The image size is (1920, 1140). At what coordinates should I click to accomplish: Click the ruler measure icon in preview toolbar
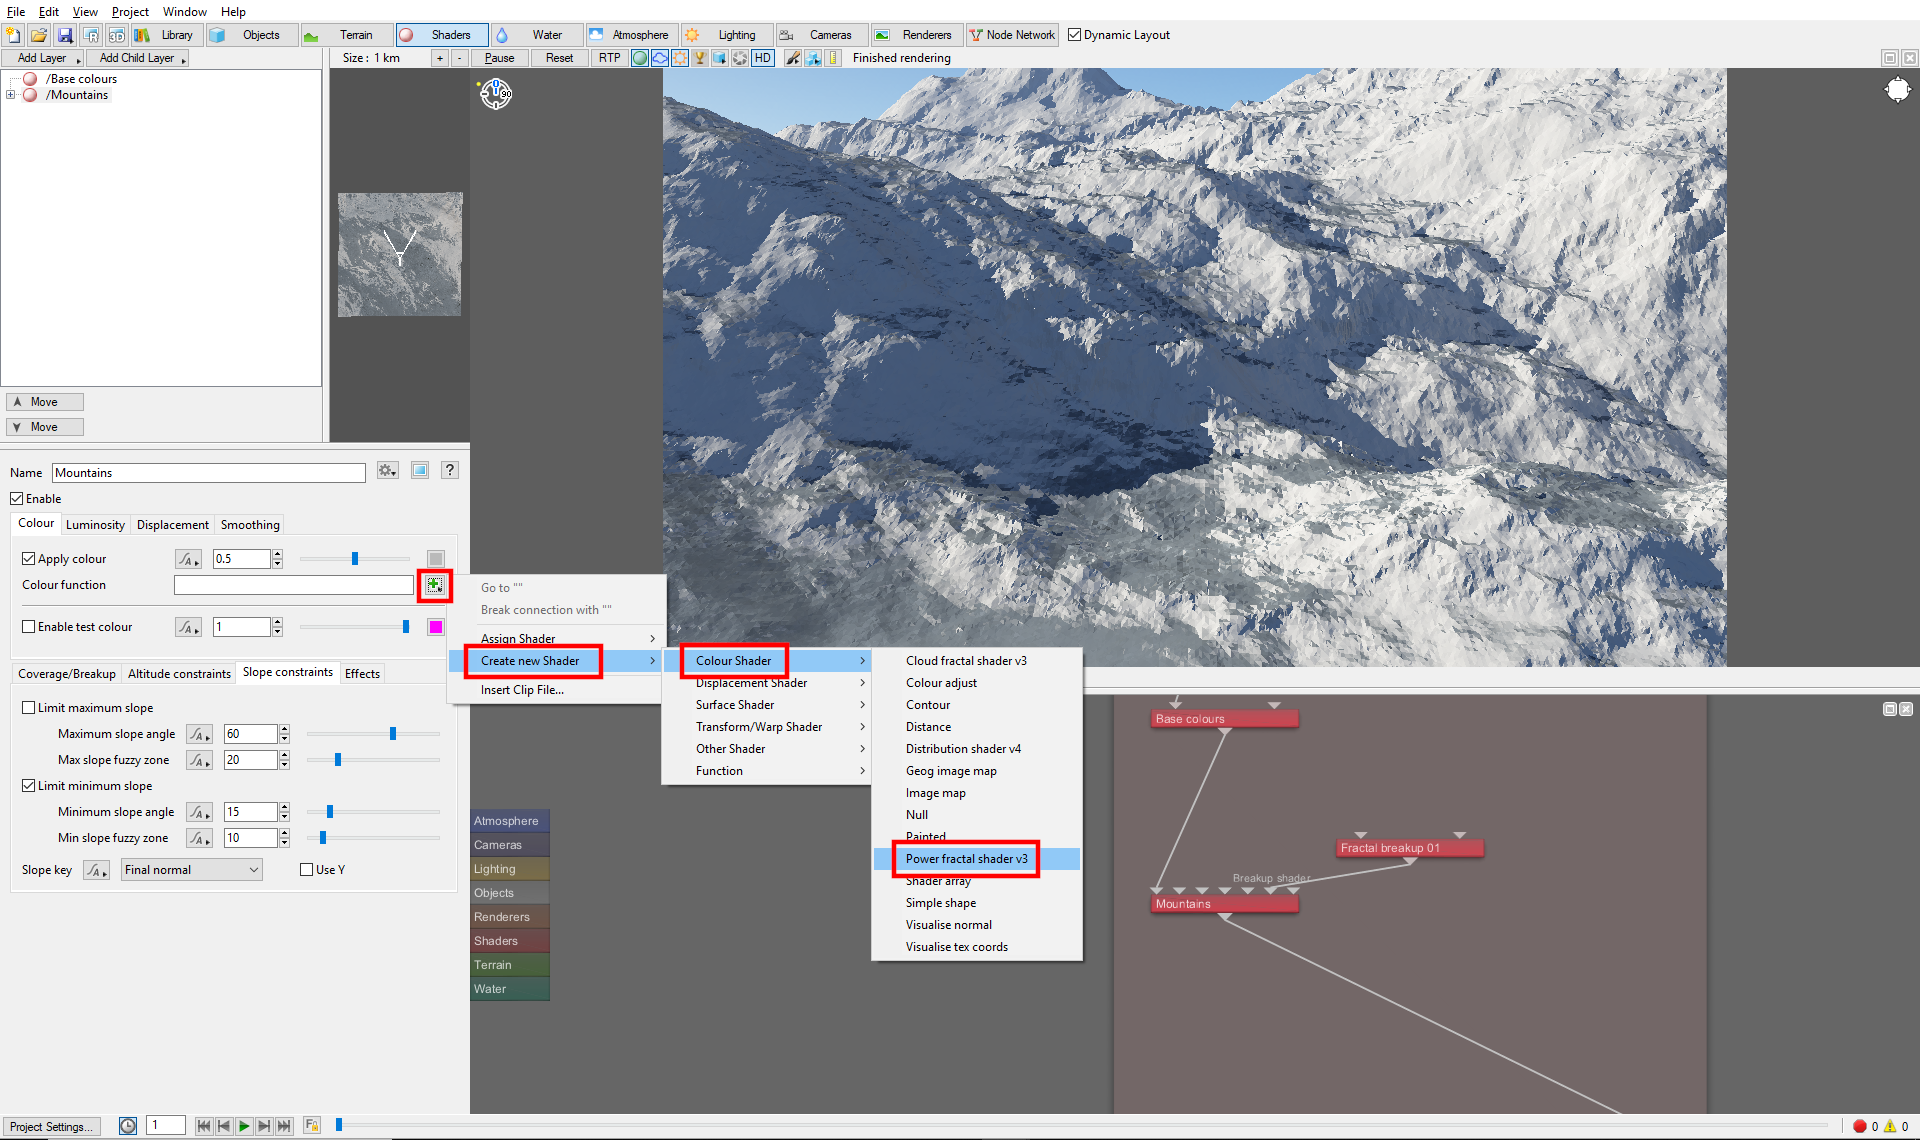click(x=834, y=58)
